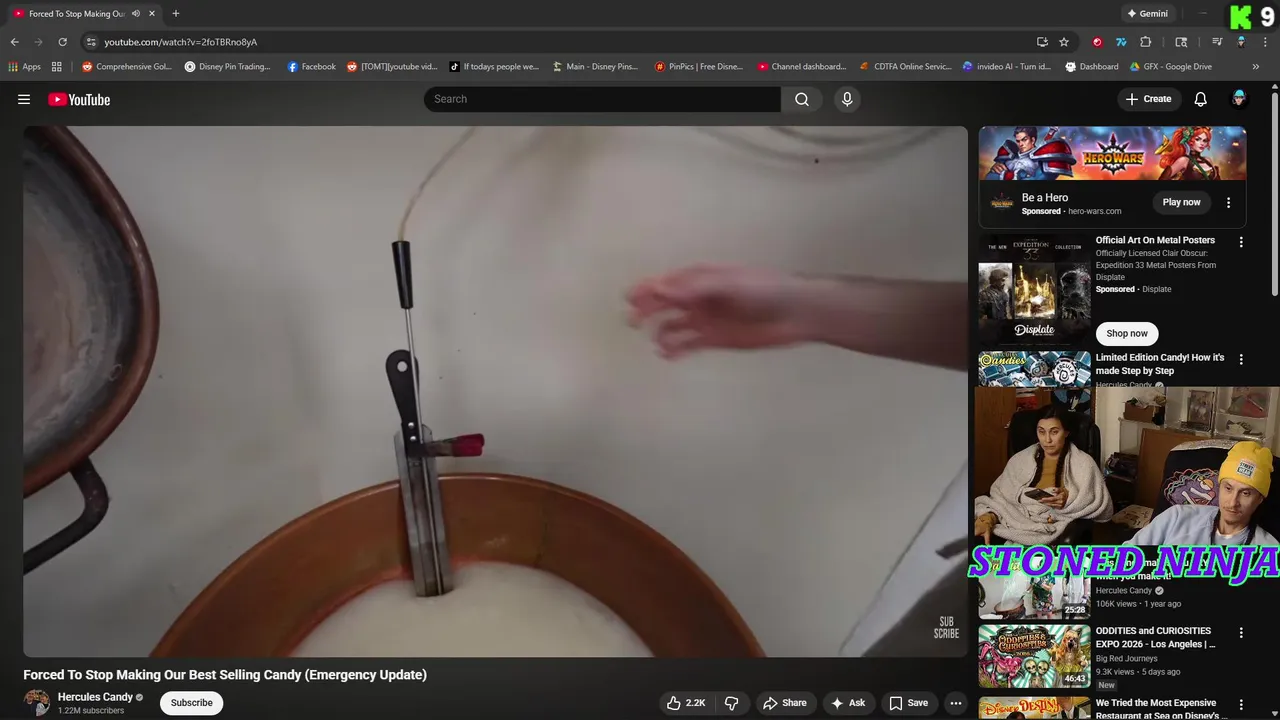This screenshot has height=720, width=1280.
Task: Open PinPics bookmark
Action: pos(698,67)
